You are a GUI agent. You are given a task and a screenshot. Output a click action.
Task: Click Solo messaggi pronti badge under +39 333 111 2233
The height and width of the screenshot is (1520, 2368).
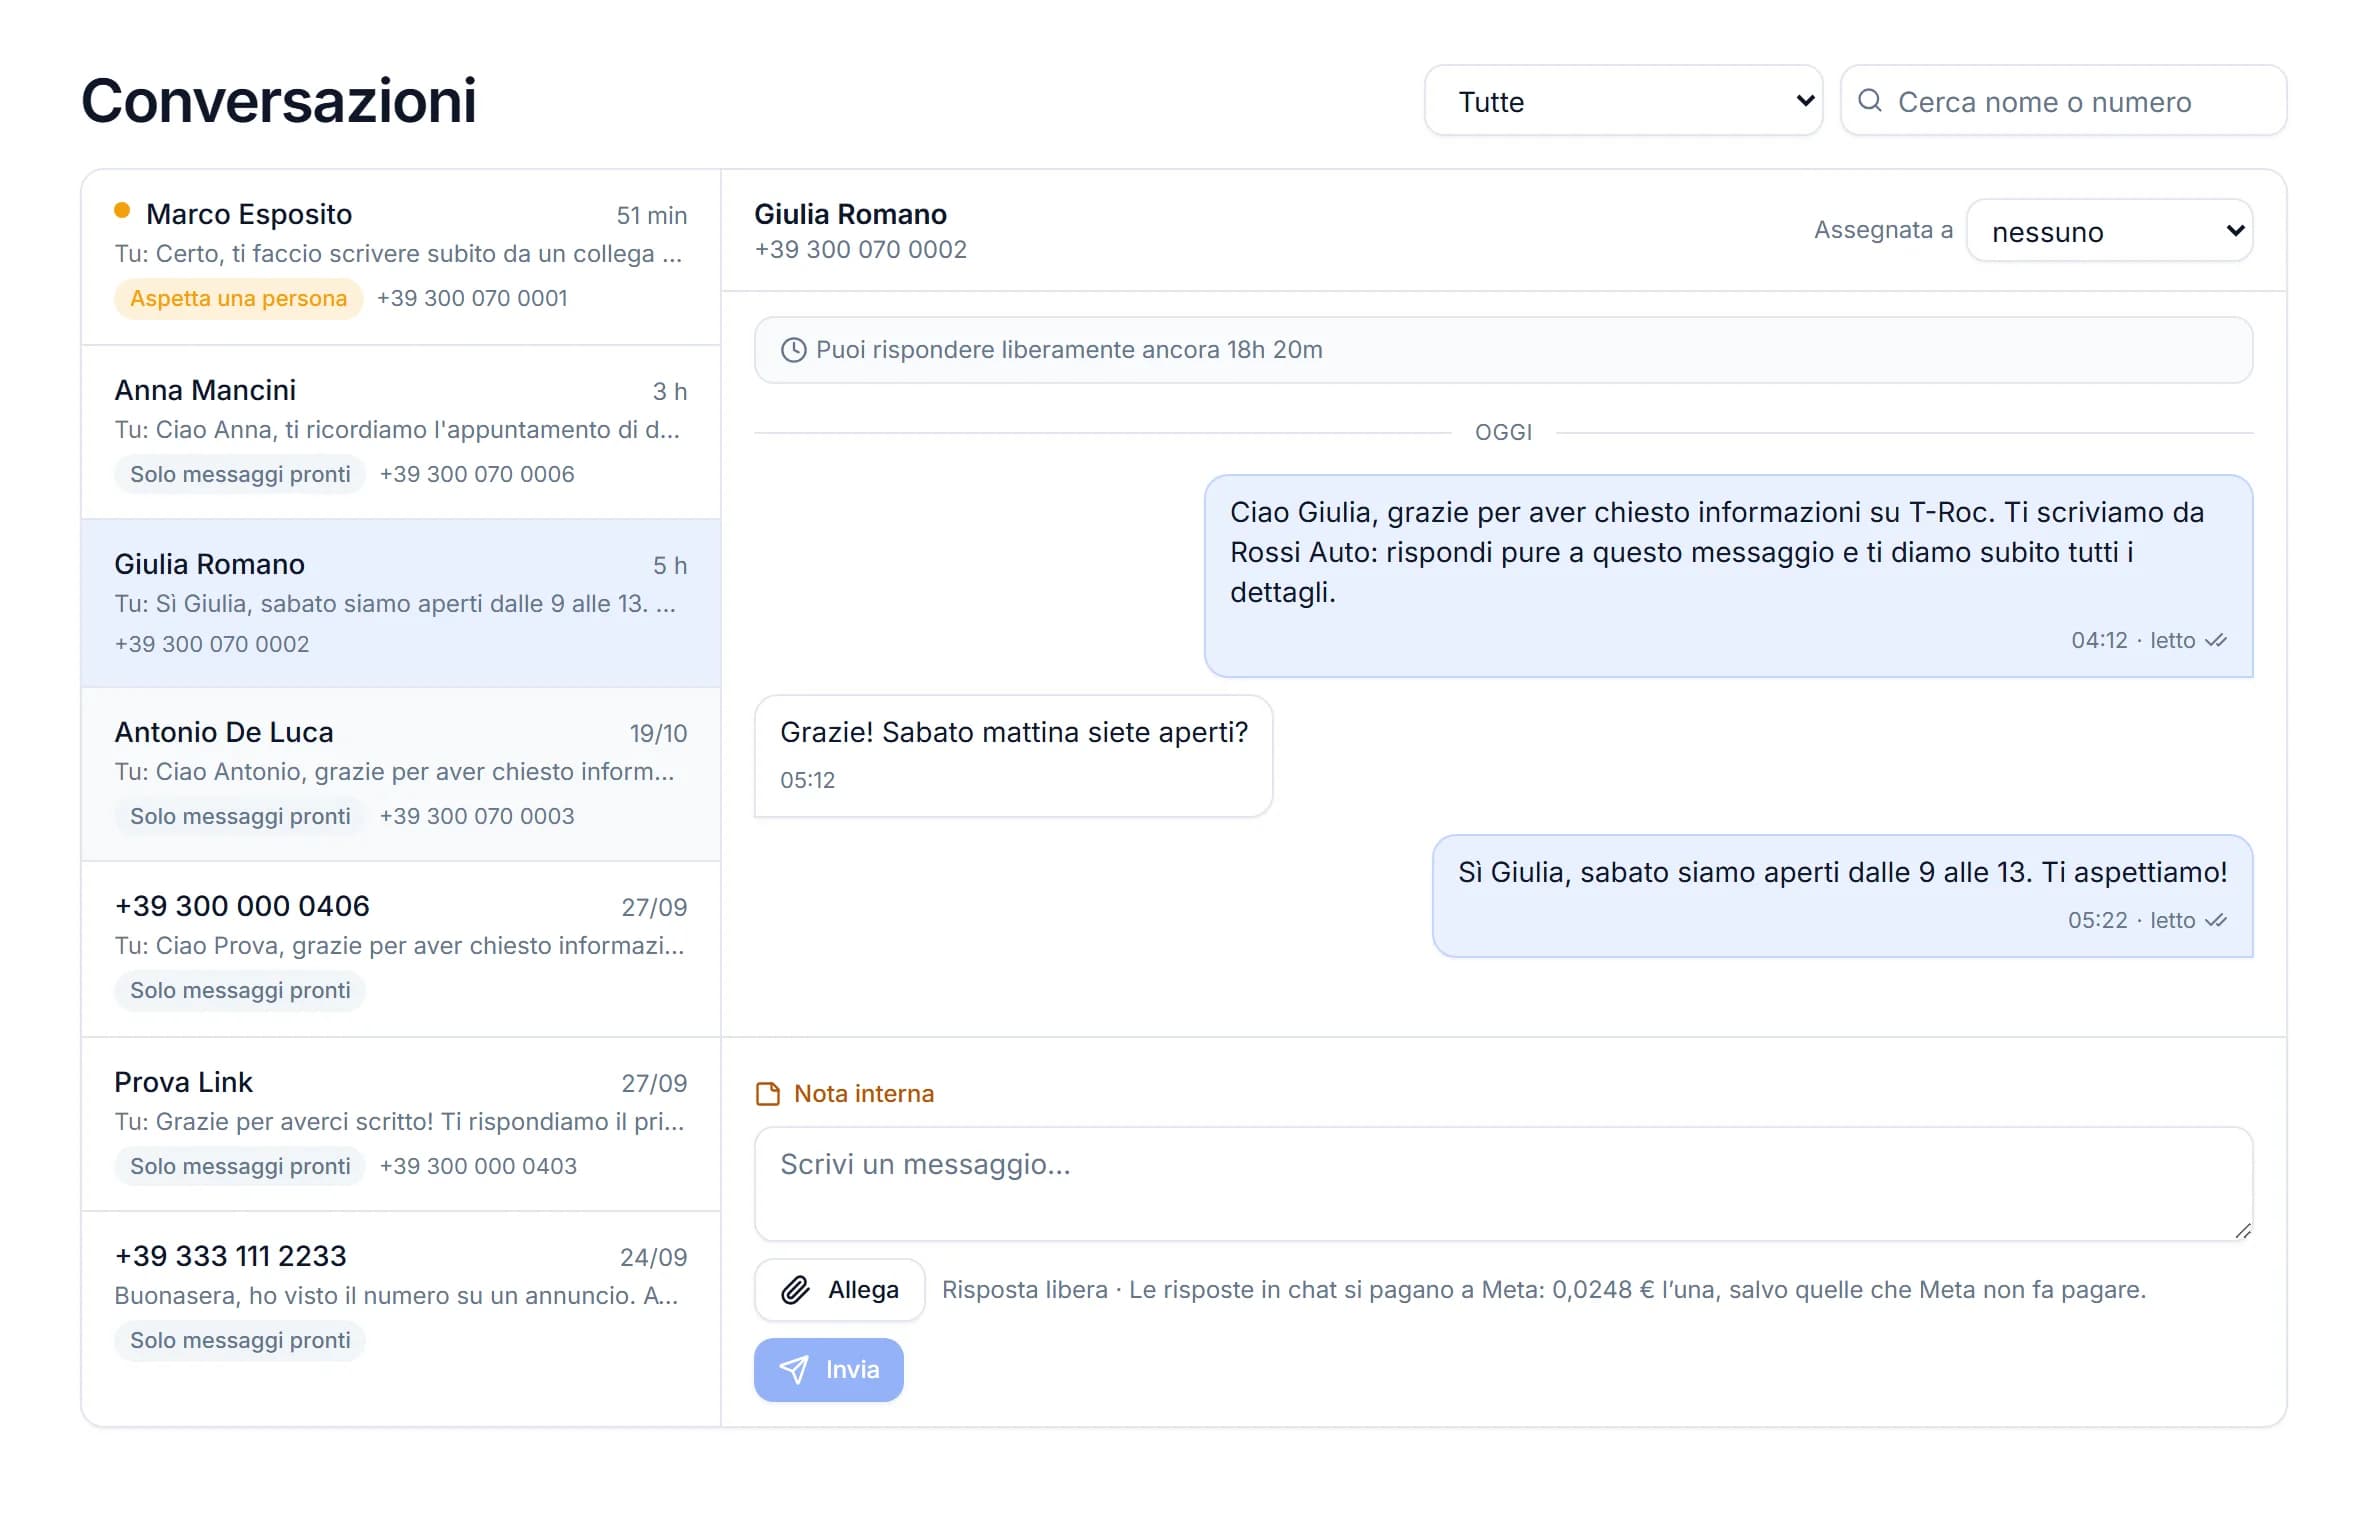(x=240, y=1340)
